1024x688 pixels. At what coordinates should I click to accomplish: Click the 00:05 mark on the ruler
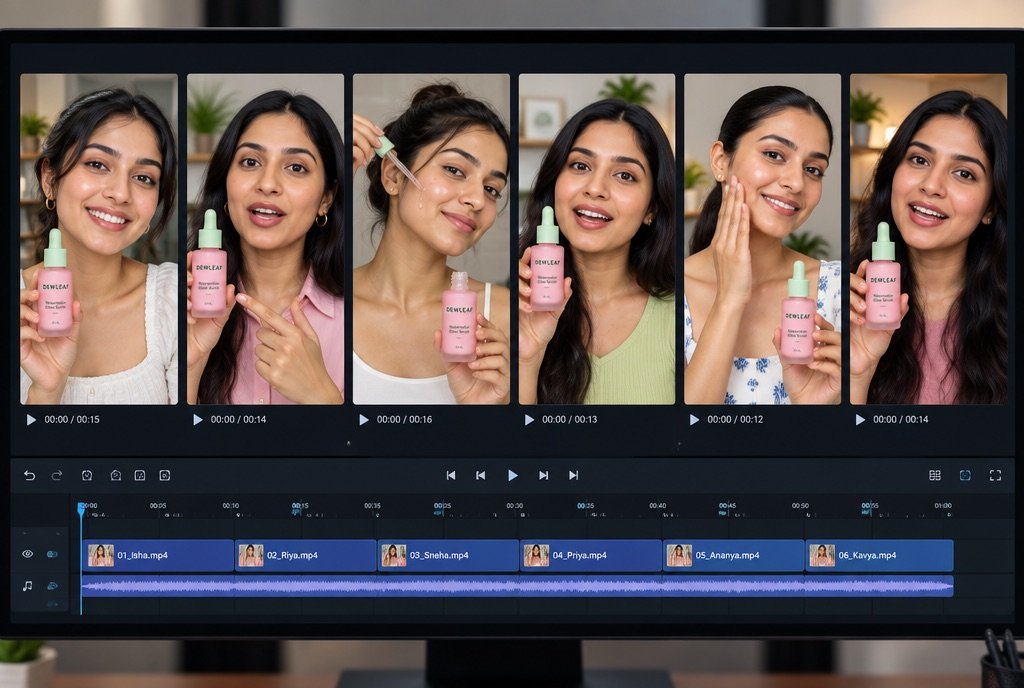[157, 505]
